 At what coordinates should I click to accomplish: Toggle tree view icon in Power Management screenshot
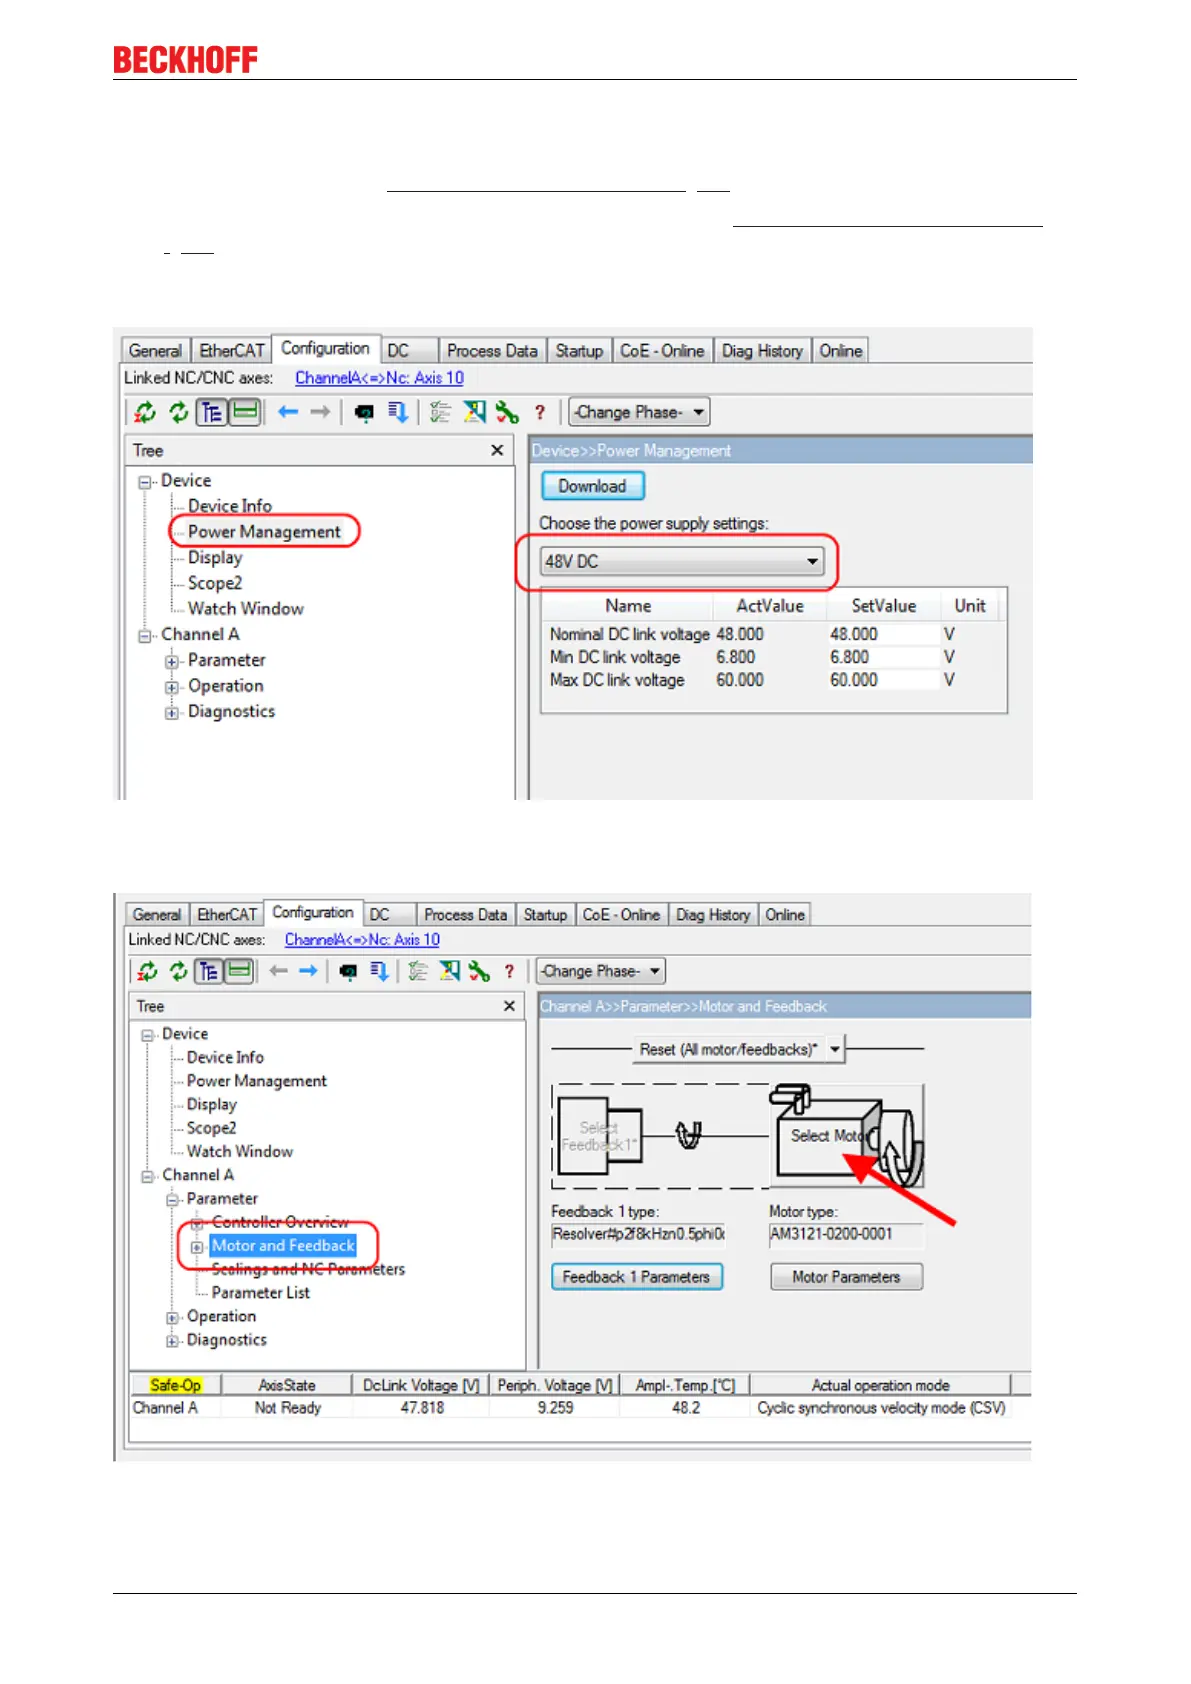[211, 412]
